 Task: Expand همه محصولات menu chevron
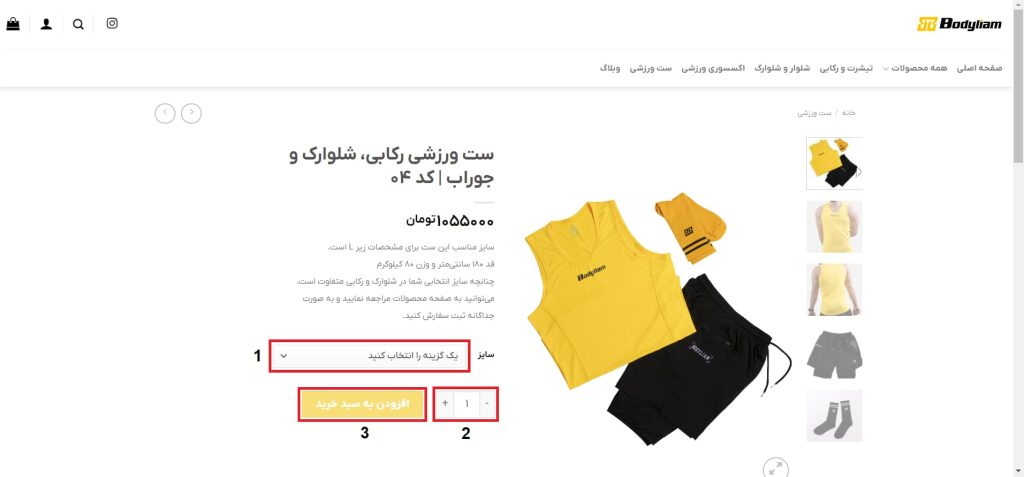[886, 69]
